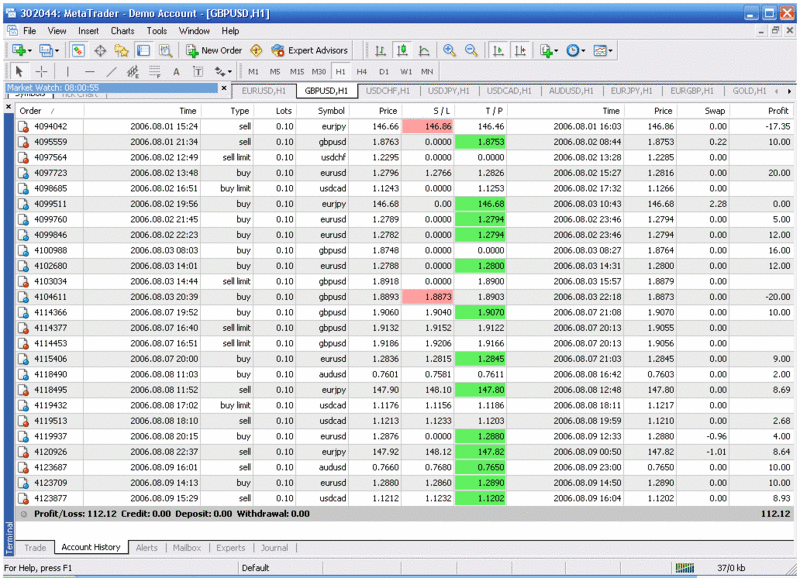
Task: Select order row 4104611
Action: (405, 297)
